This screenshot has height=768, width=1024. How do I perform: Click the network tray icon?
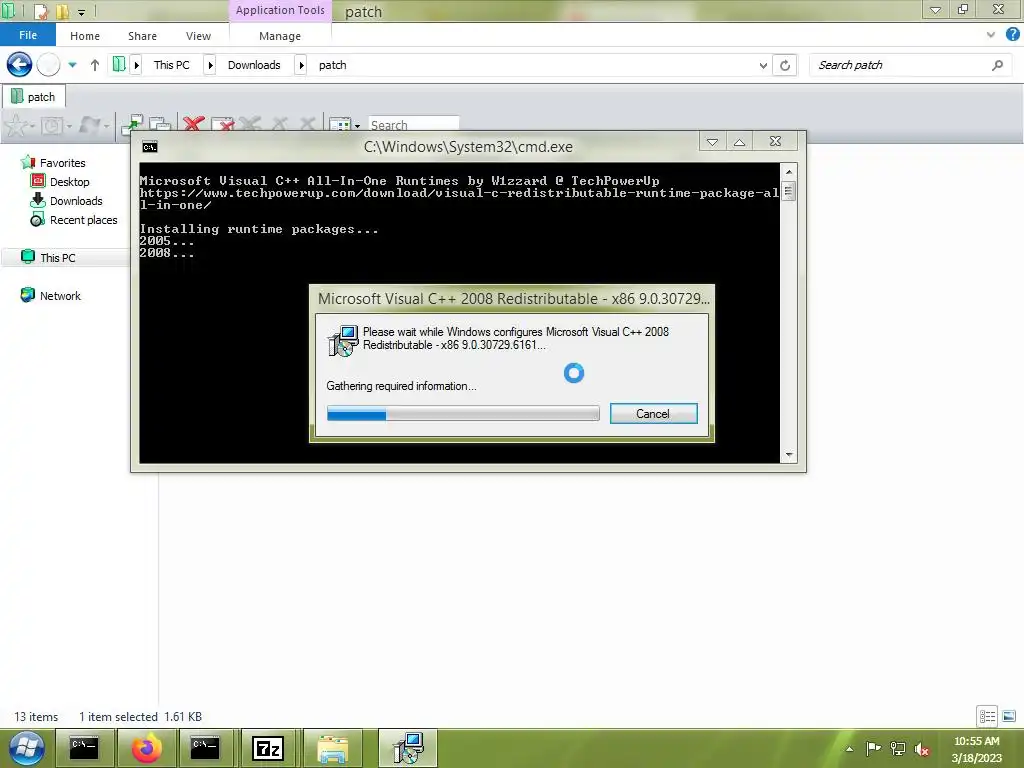[x=898, y=749]
